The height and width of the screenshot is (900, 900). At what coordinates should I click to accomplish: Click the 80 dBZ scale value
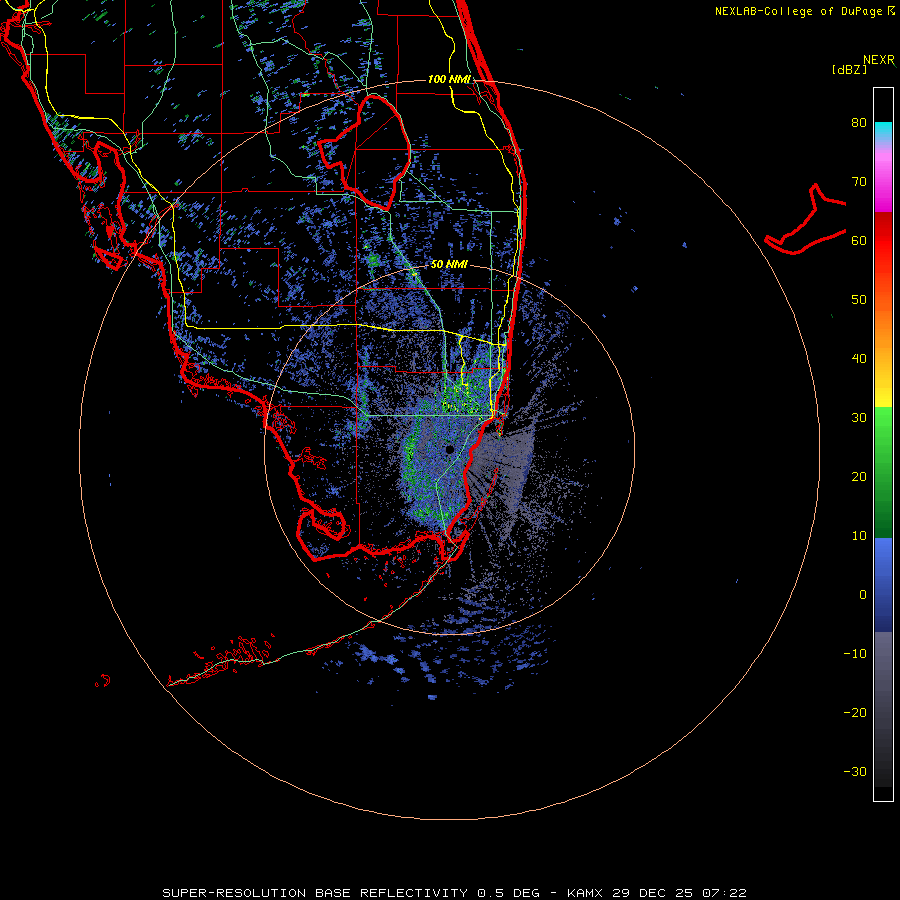click(859, 122)
